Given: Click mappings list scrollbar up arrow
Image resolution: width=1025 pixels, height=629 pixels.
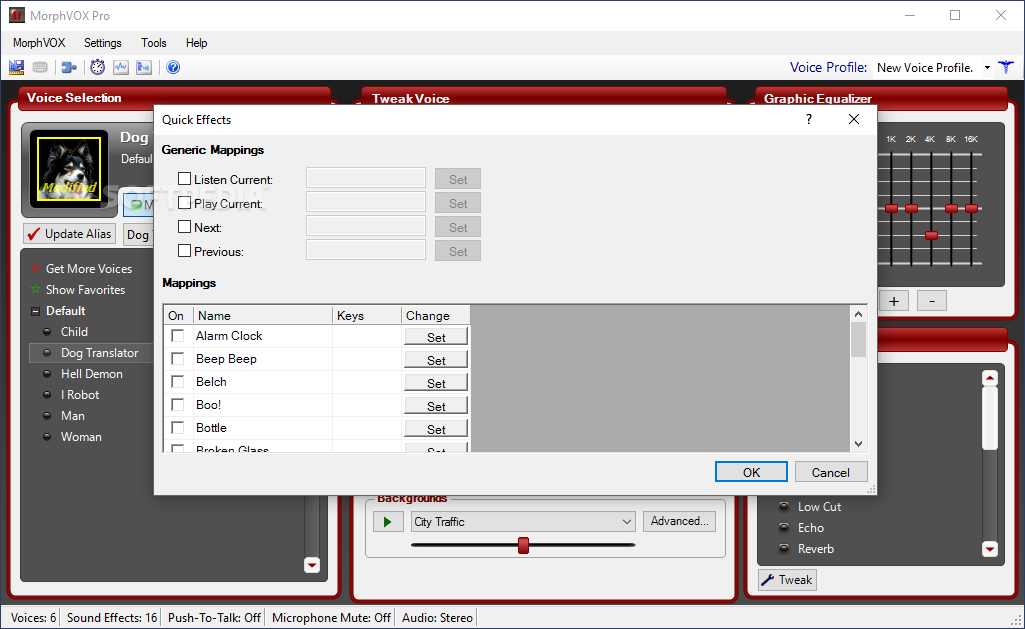Looking at the screenshot, I should point(858,314).
